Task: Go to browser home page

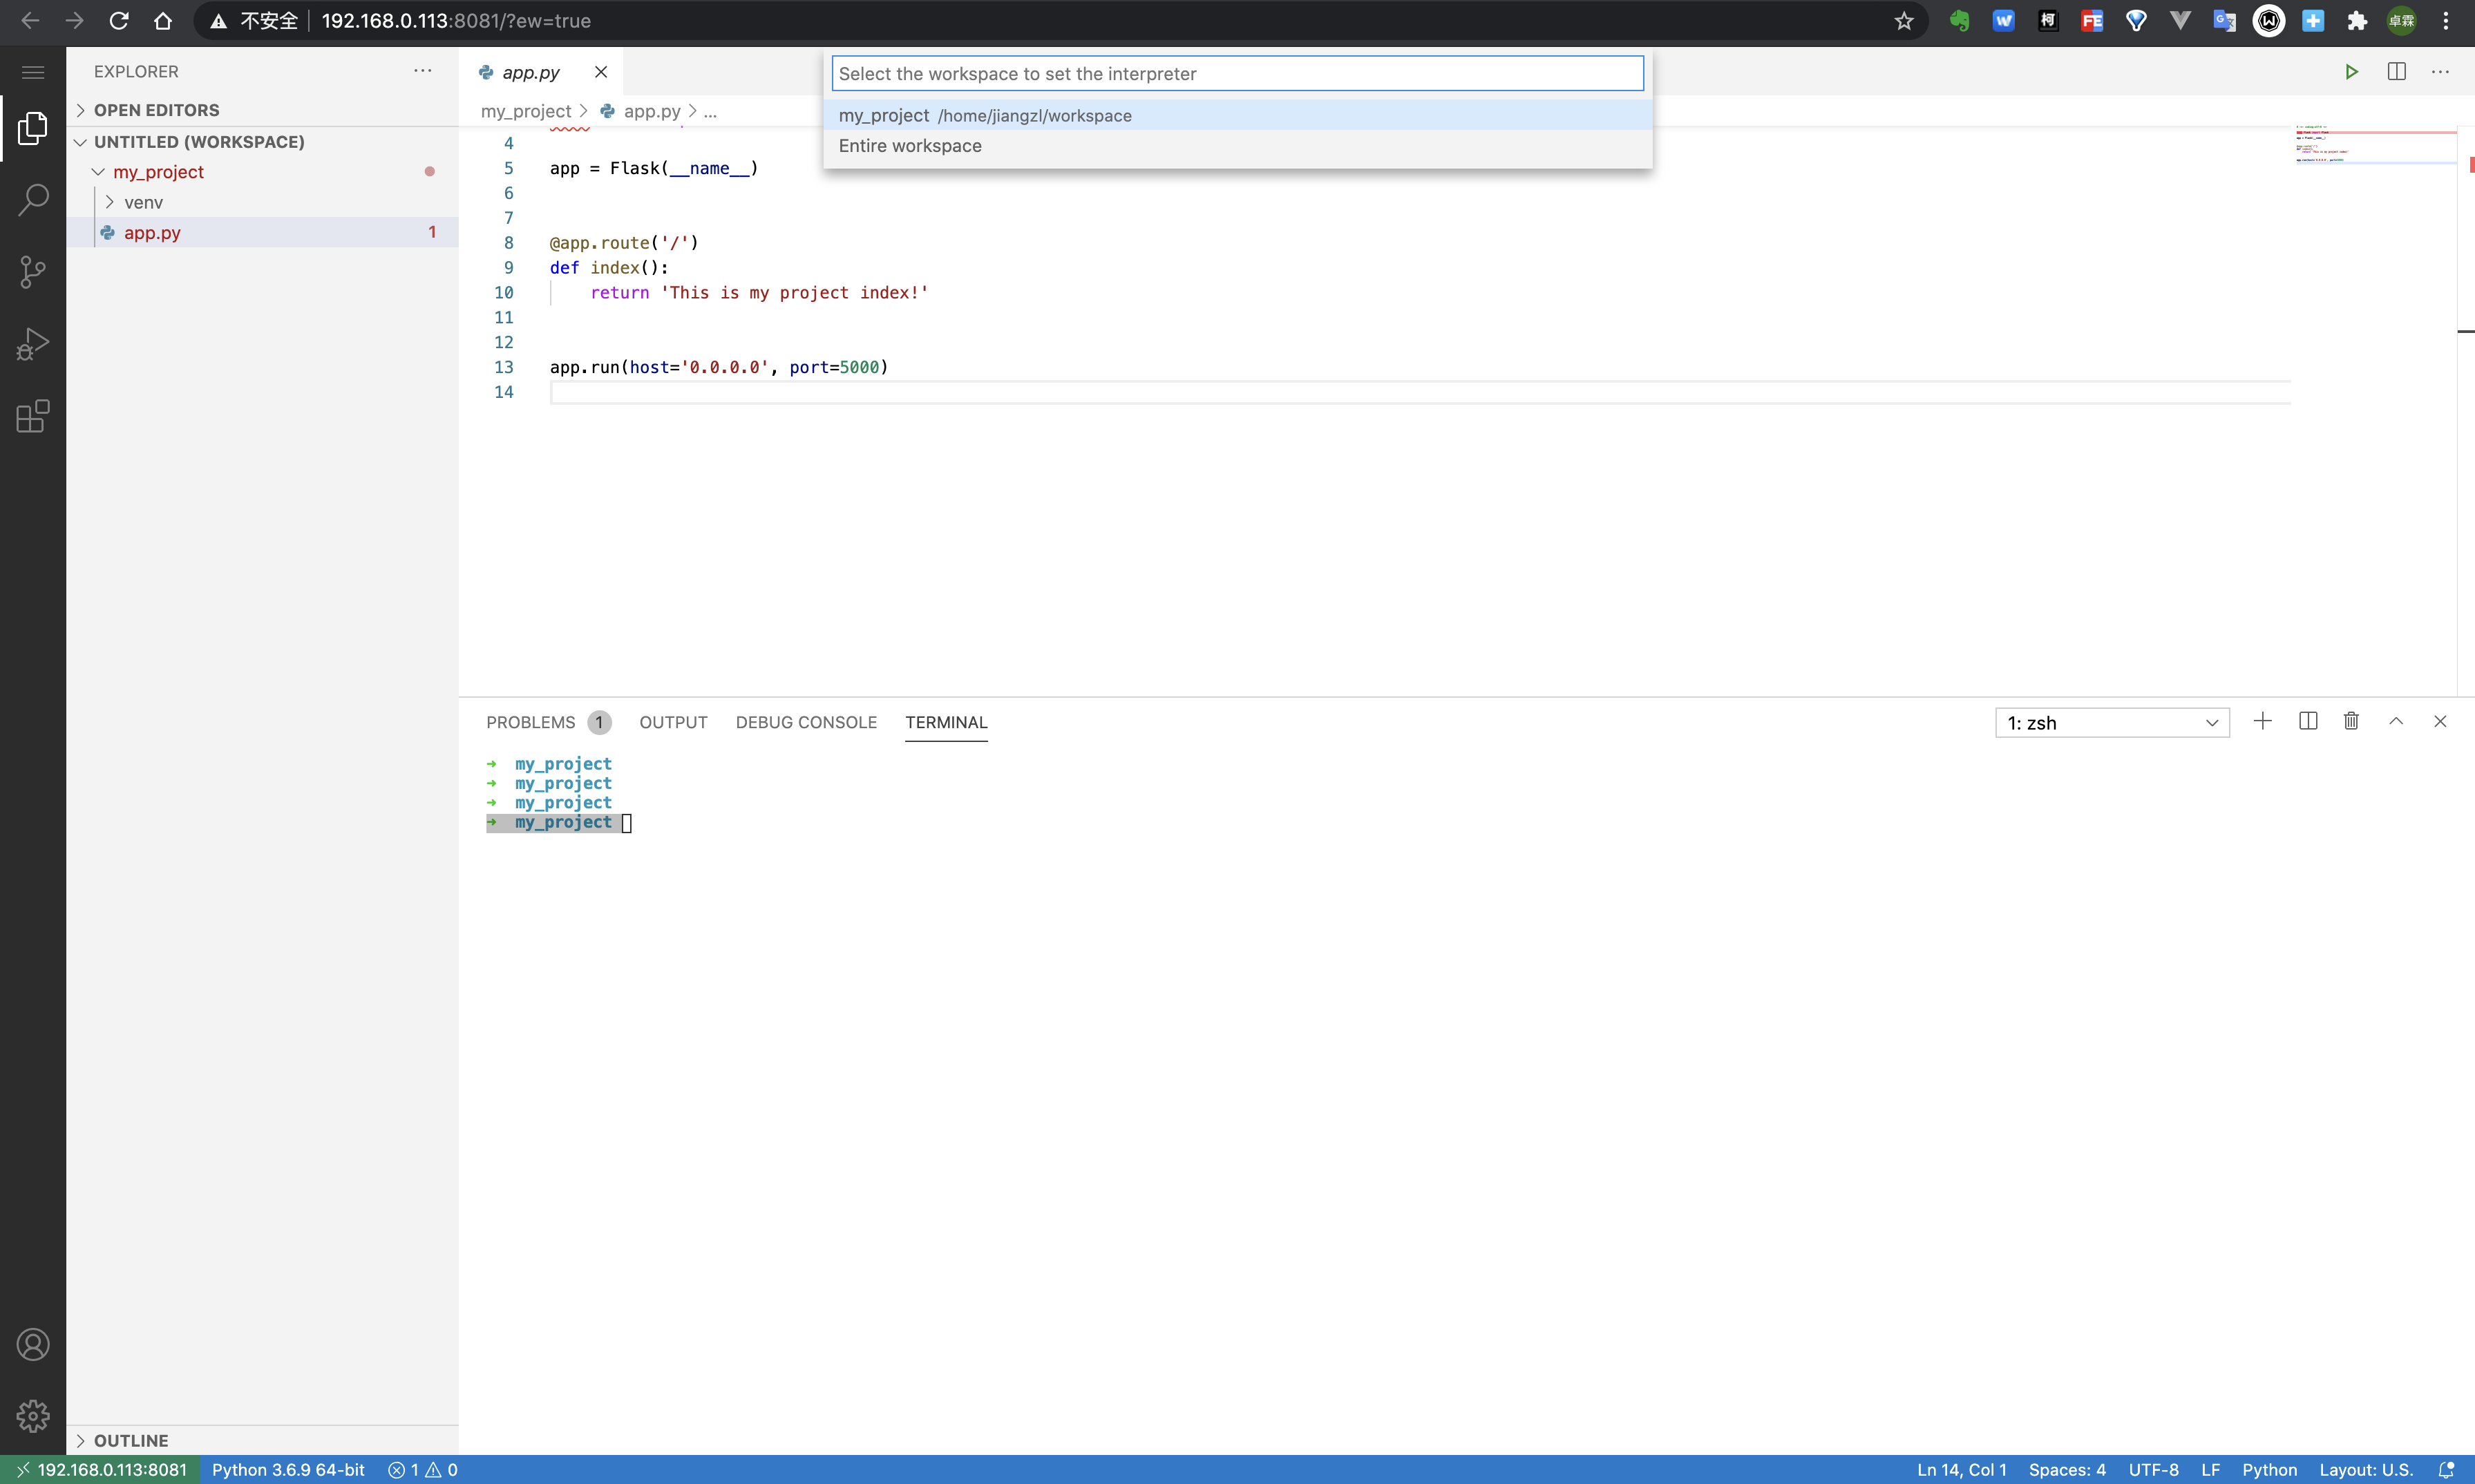Action: tap(163, 21)
